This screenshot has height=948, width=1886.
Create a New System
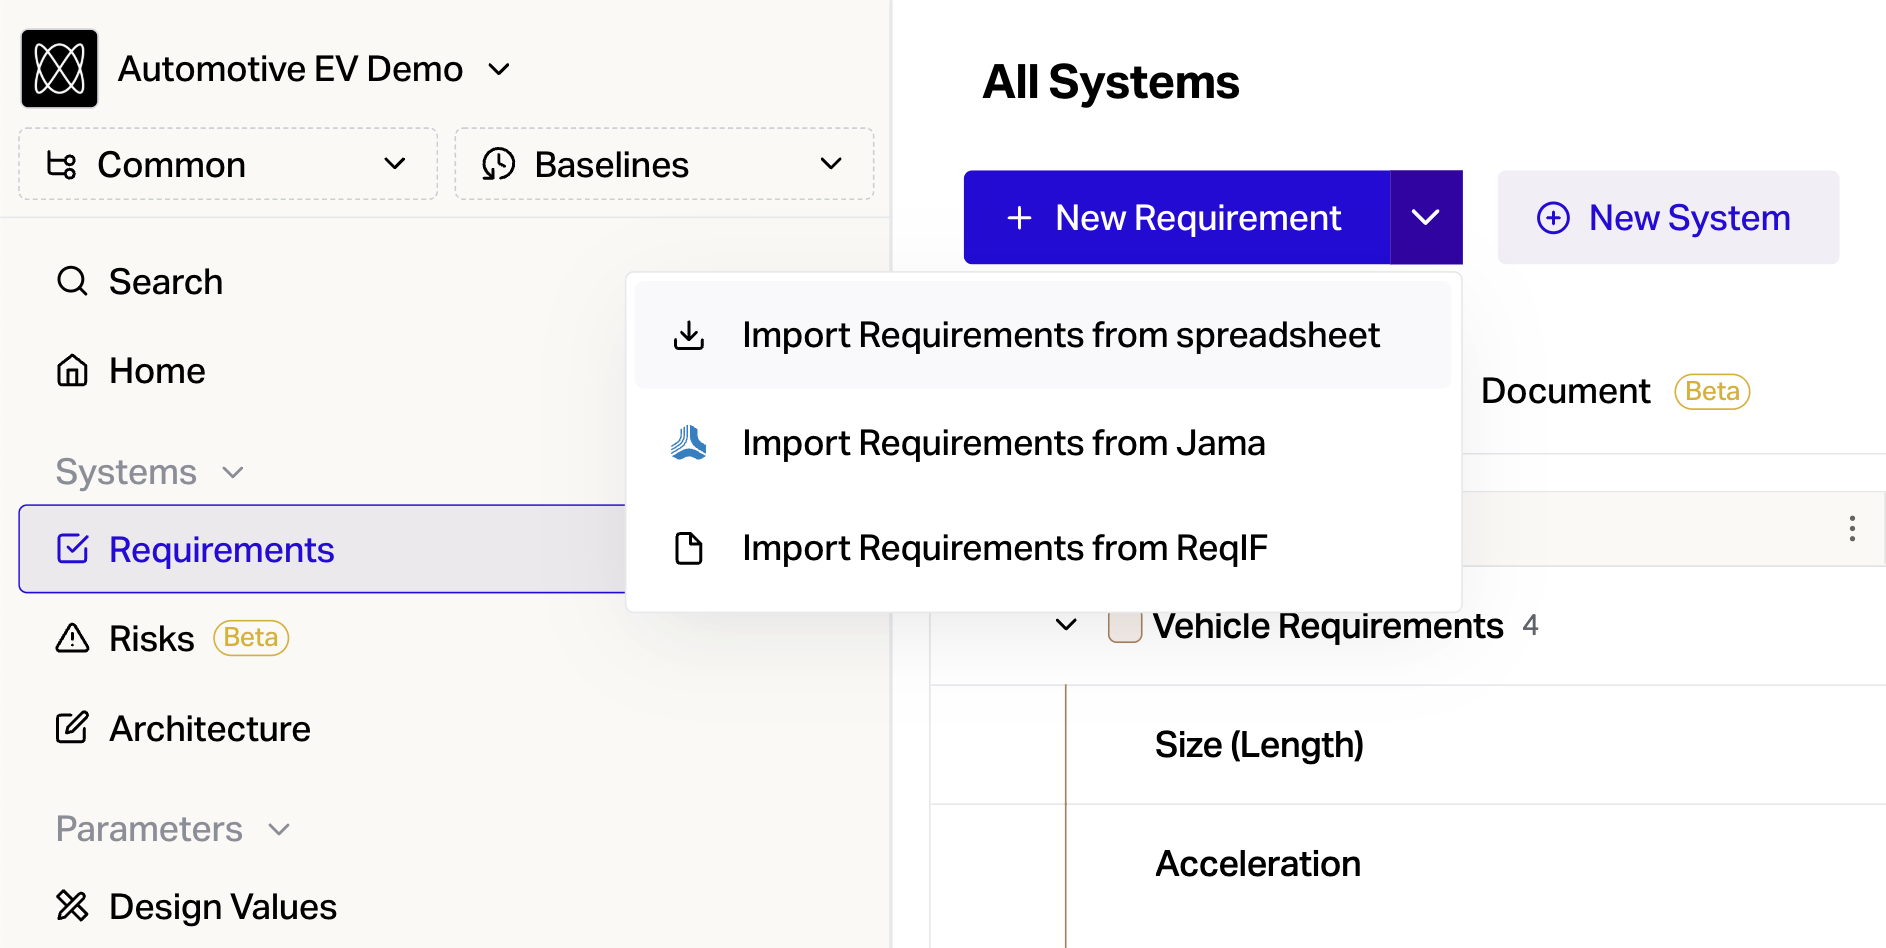pyautogui.click(x=1667, y=218)
